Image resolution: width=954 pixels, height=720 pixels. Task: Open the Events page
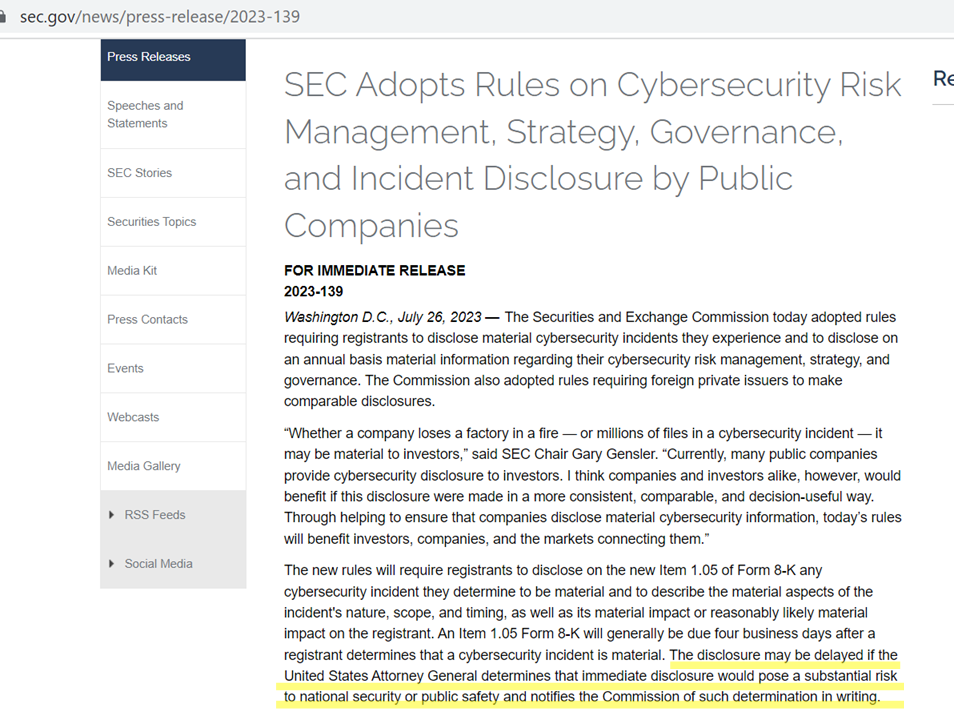pos(125,369)
